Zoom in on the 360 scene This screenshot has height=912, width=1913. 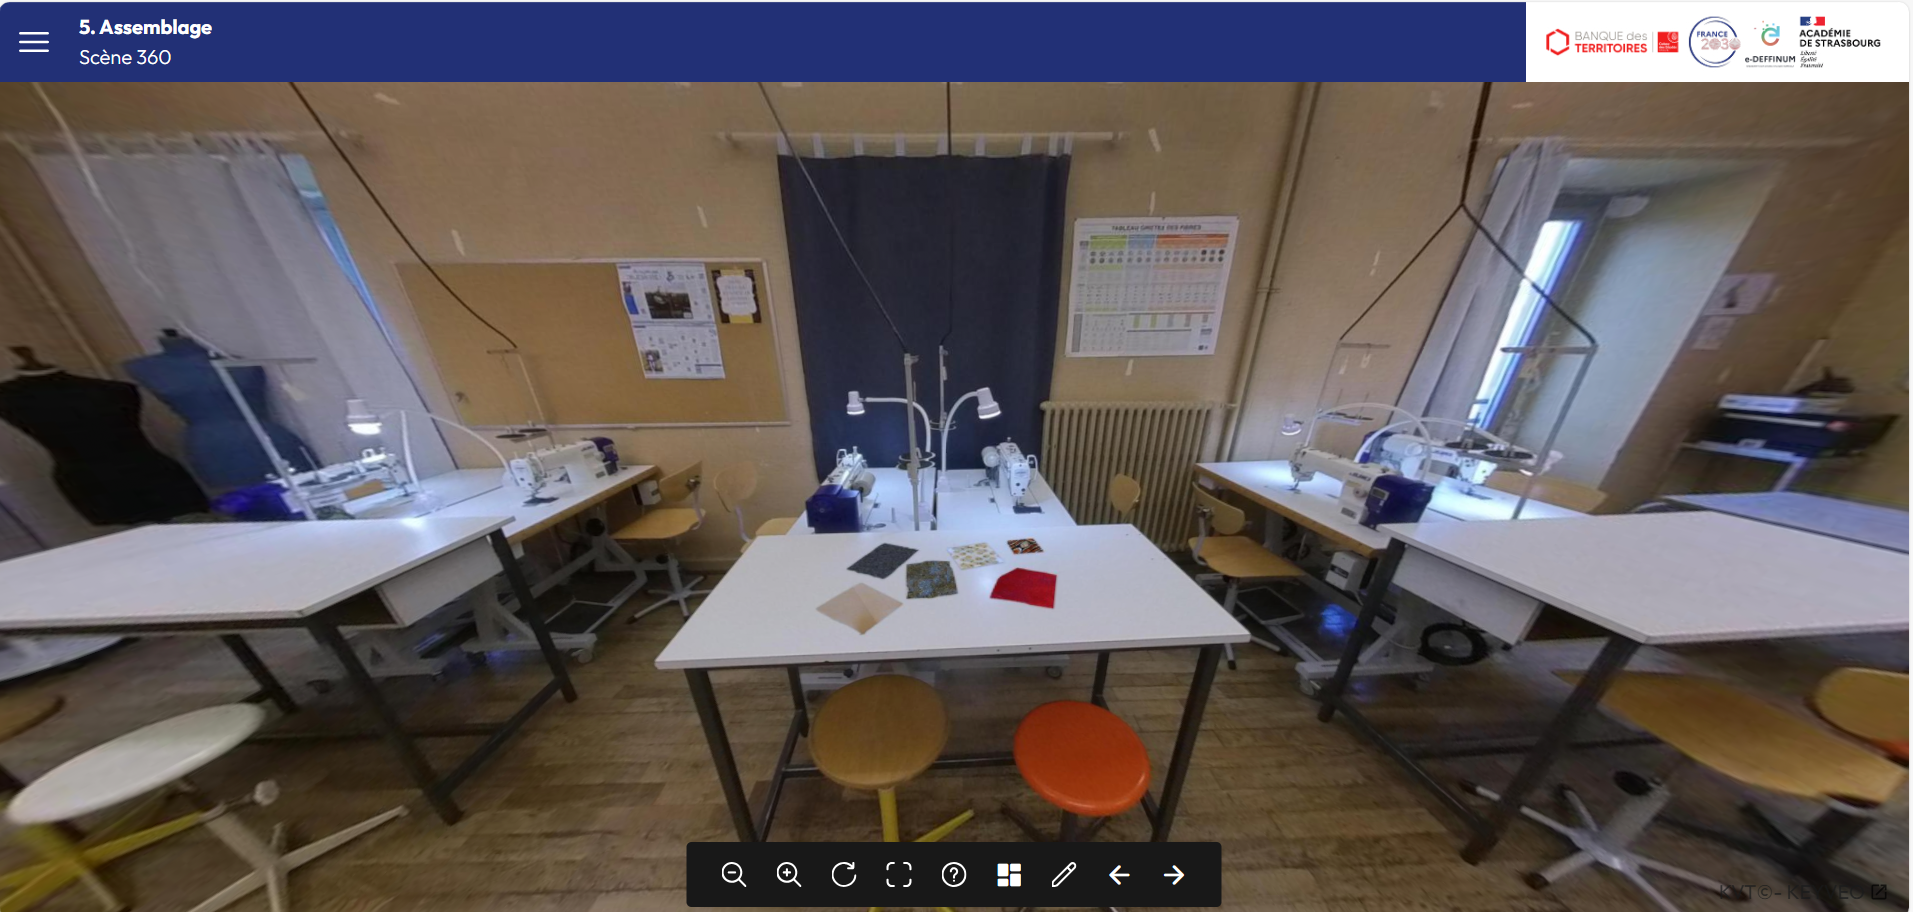coord(789,875)
